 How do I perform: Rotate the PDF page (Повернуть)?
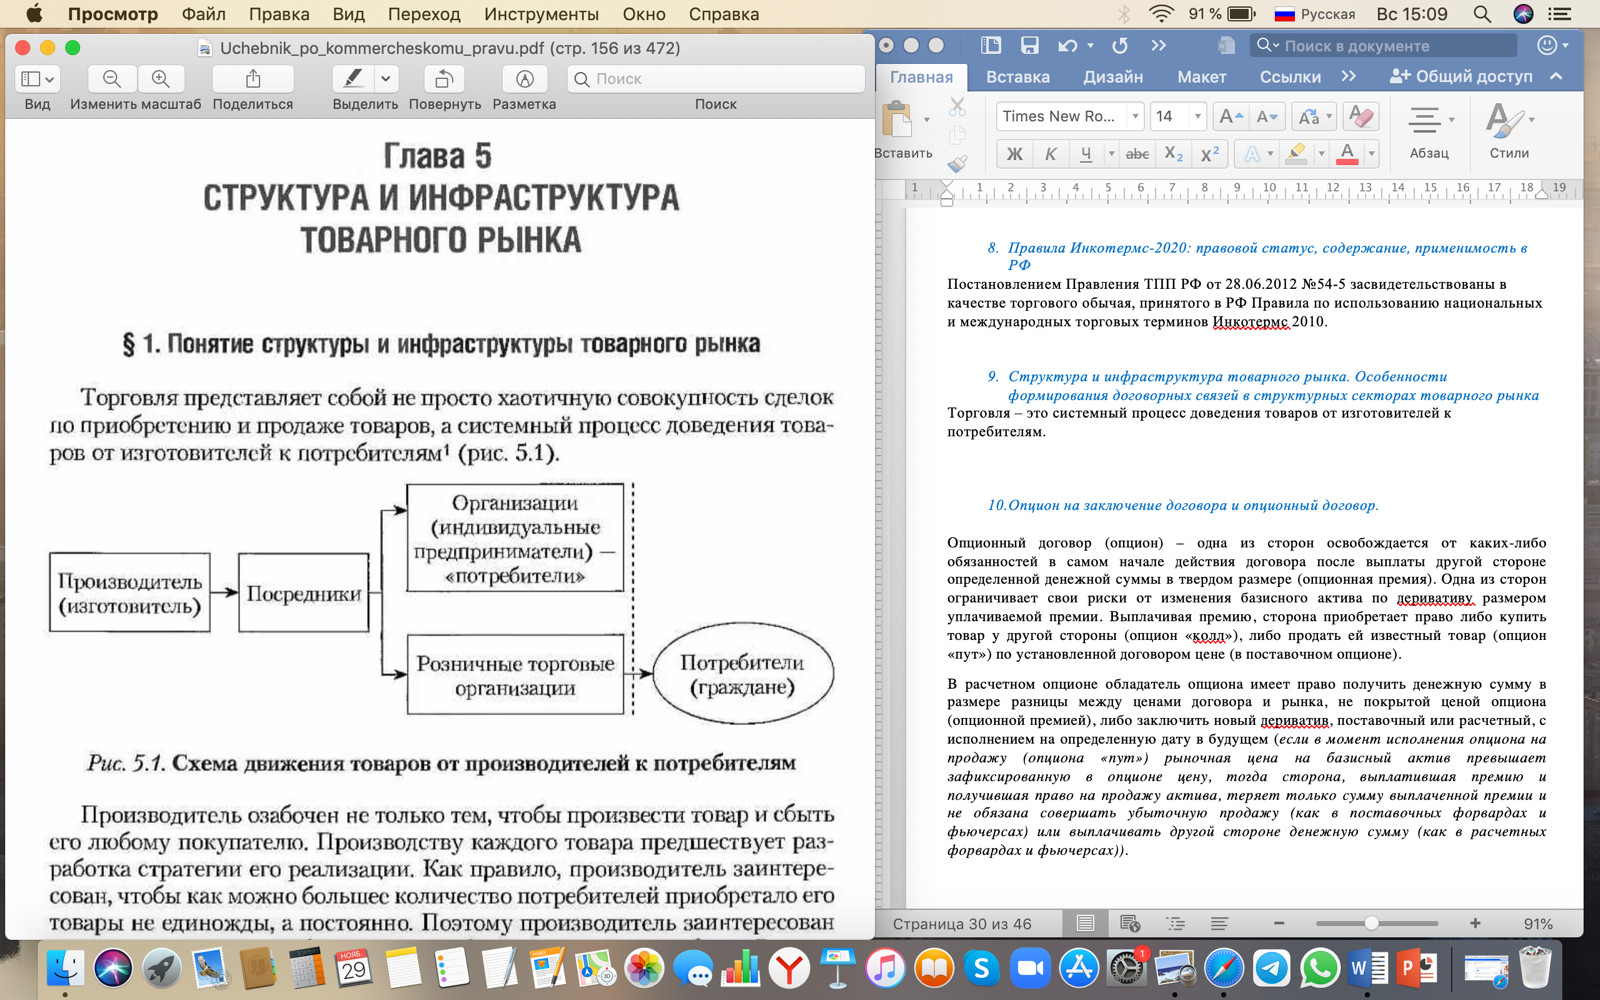(x=444, y=79)
